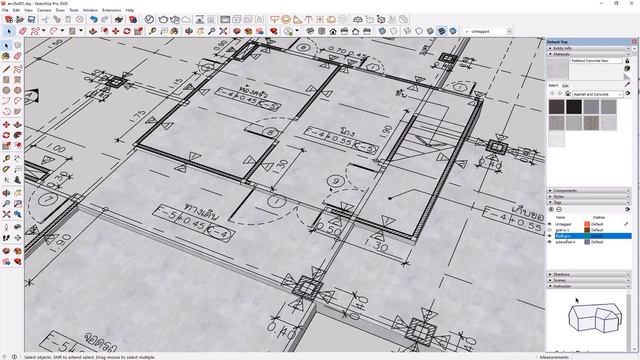Click the first dark asphalt material swatch
640x360 pixels.
click(556, 107)
